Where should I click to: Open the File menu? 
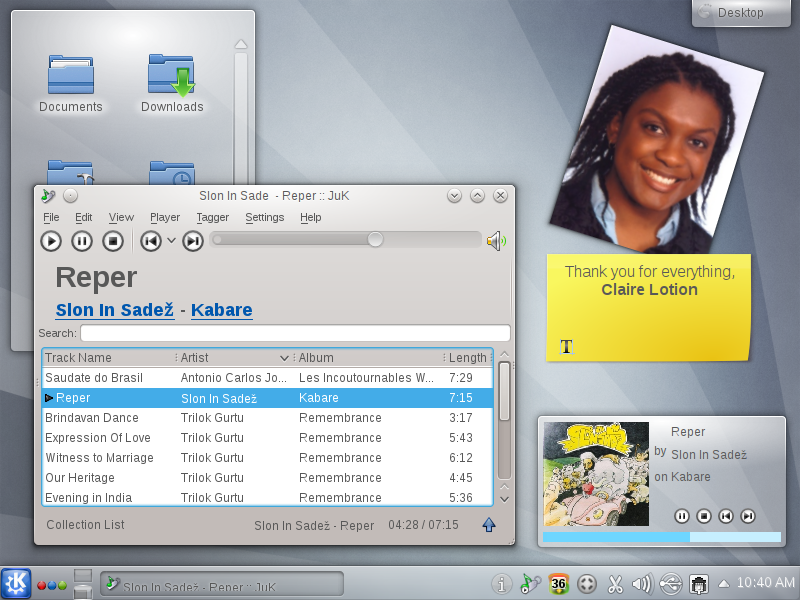tap(51, 217)
